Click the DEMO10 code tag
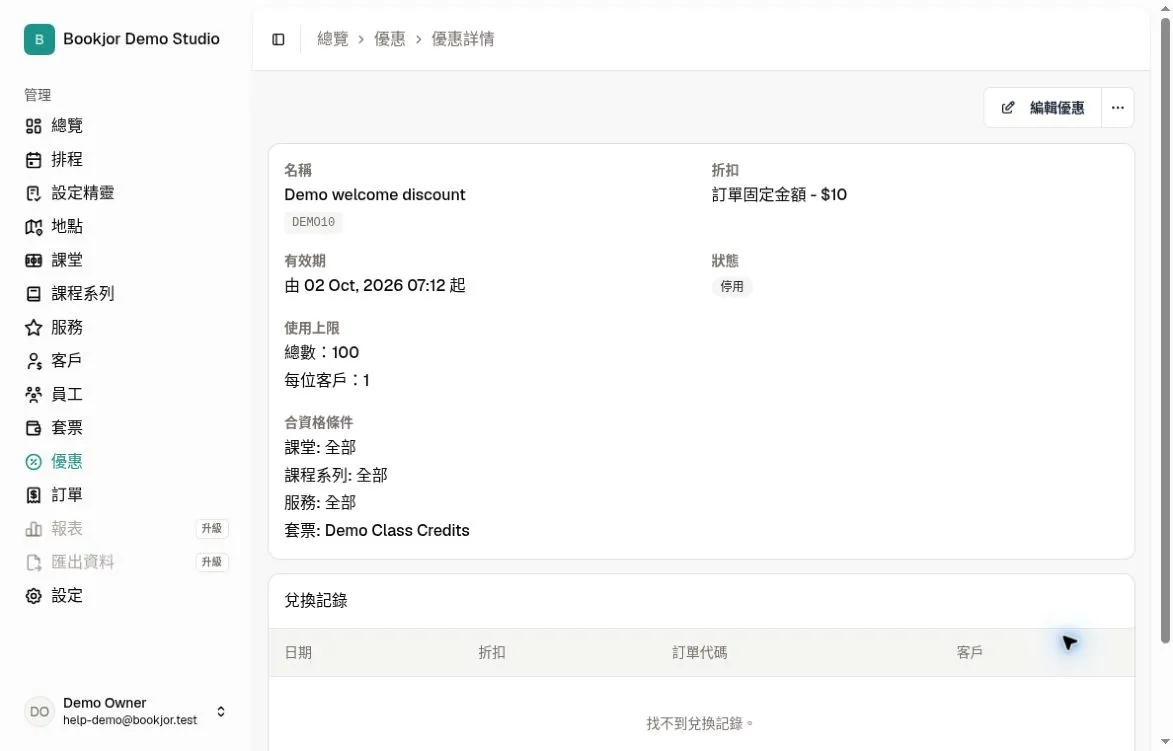This screenshot has height=751, width=1173. (313, 222)
